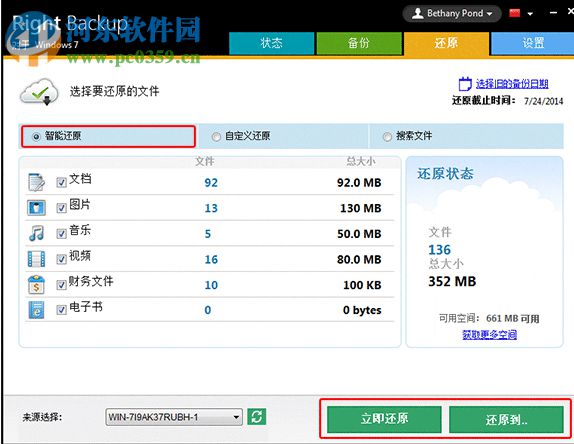The image size is (574, 444).
Task: Click the 136 total files value
Action: coord(440,250)
